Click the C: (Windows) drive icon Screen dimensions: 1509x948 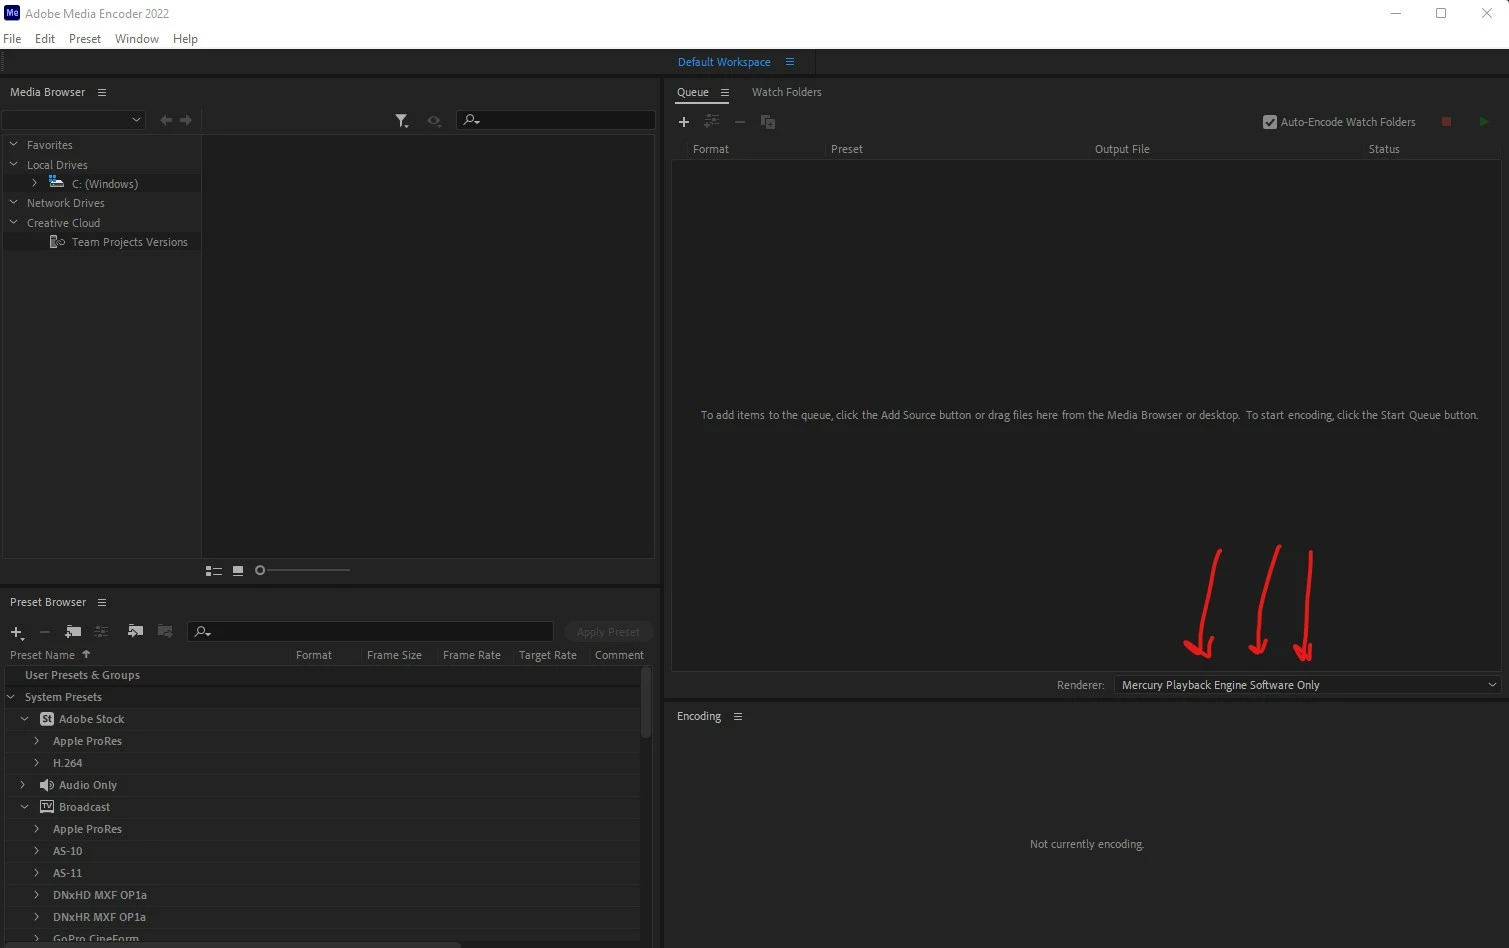[56, 183]
